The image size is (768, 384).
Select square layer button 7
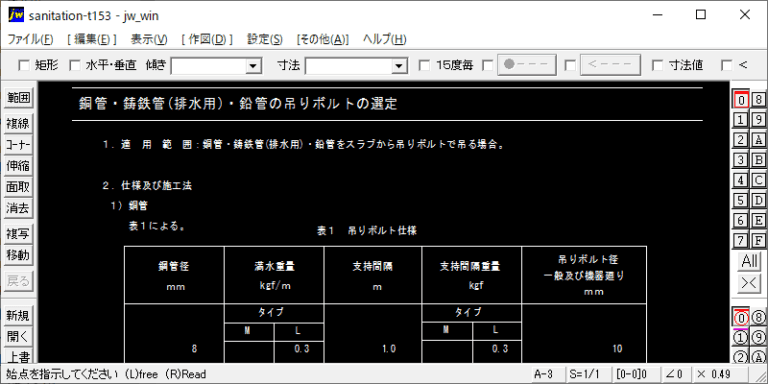pyautogui.click(x=742, y=240)
